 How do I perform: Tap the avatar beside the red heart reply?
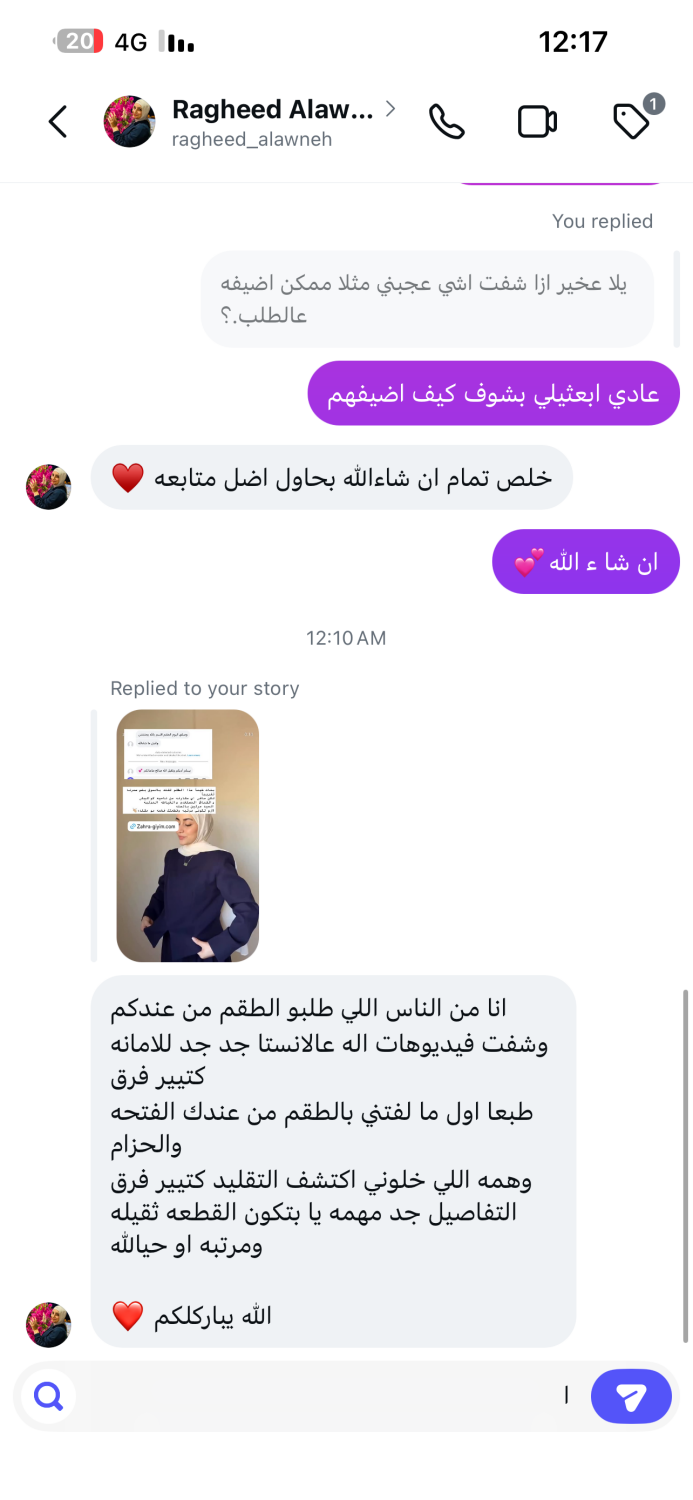click(x=48, y=487)
